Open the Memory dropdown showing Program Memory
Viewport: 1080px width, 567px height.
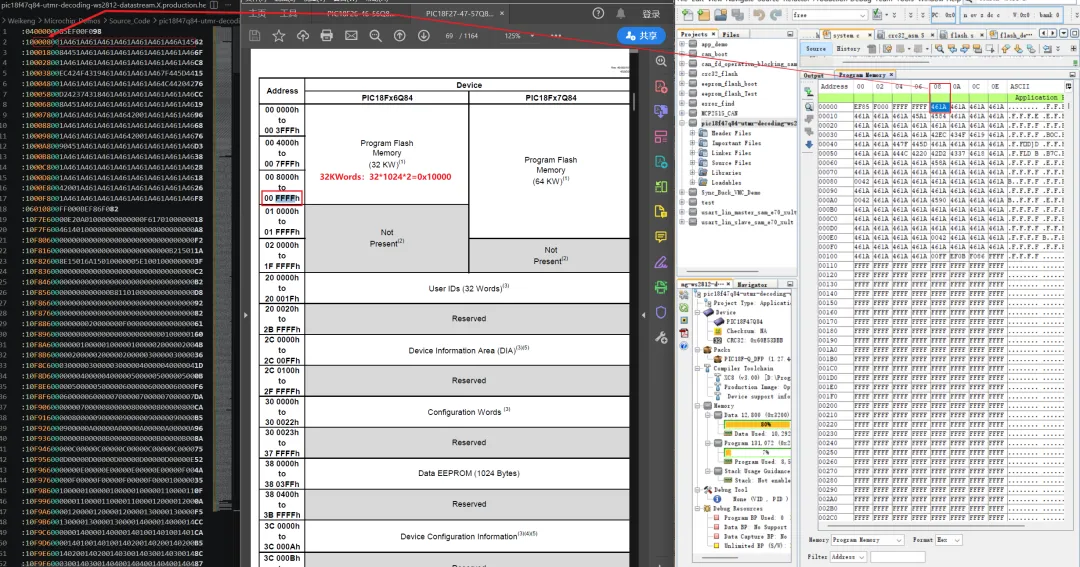click(x=867, y=540)
